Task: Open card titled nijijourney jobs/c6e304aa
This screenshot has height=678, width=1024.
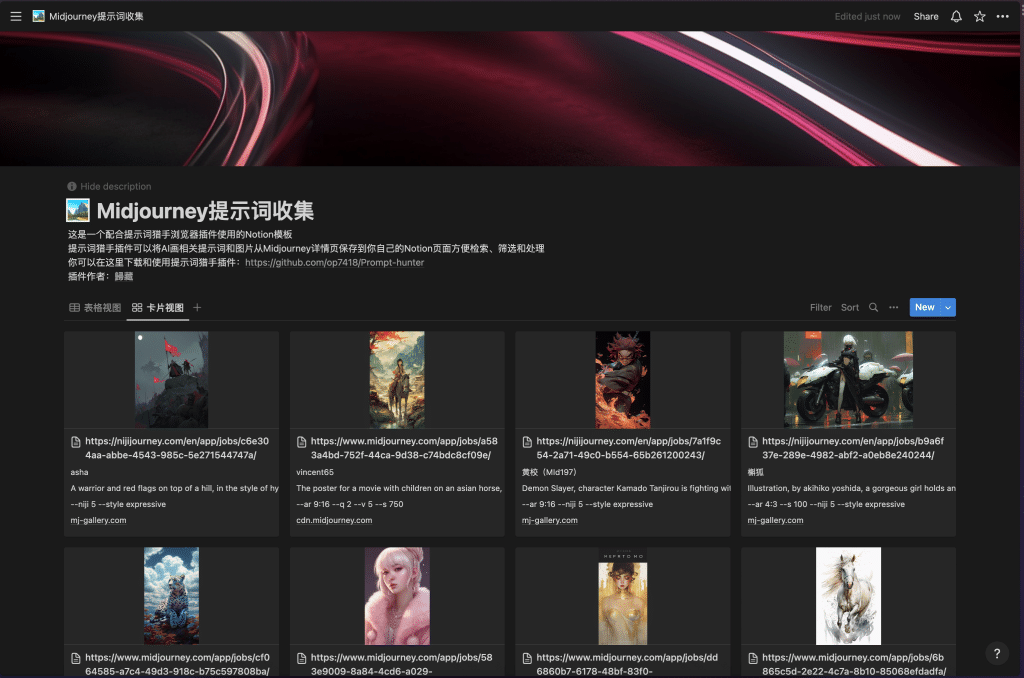Action: coord(177,448)
